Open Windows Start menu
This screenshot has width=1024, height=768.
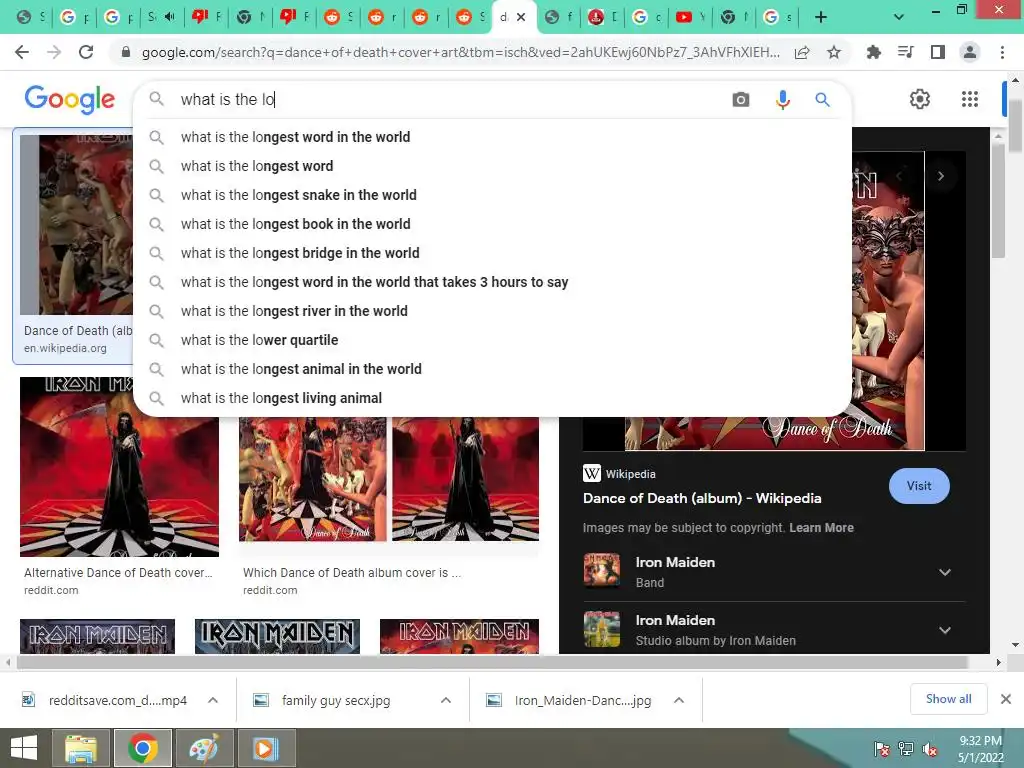[x=24, y=748]
